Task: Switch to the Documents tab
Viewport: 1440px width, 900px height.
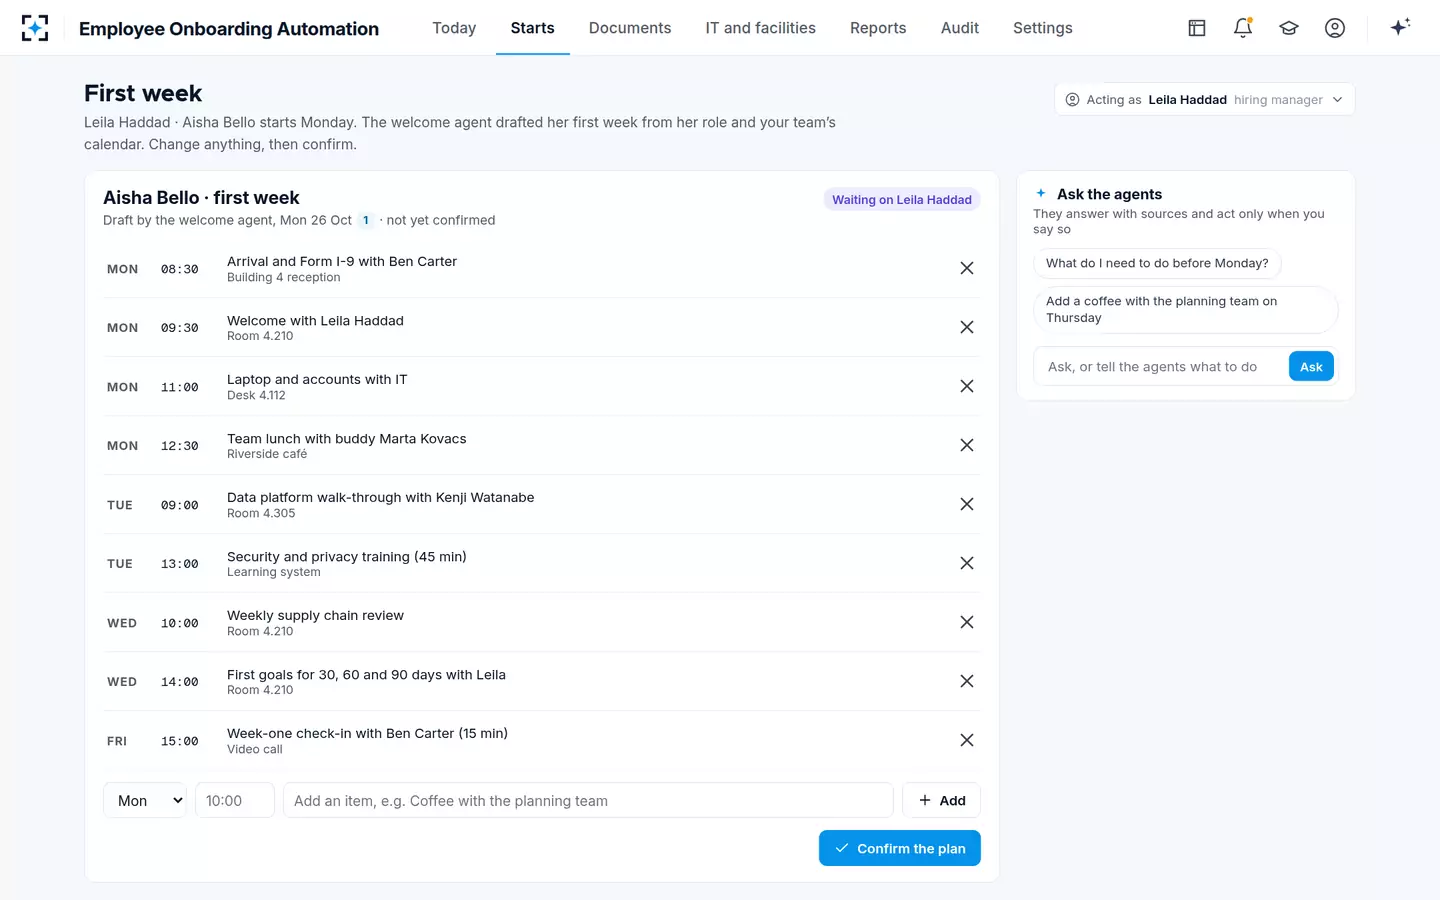Action: click(630, 28)
